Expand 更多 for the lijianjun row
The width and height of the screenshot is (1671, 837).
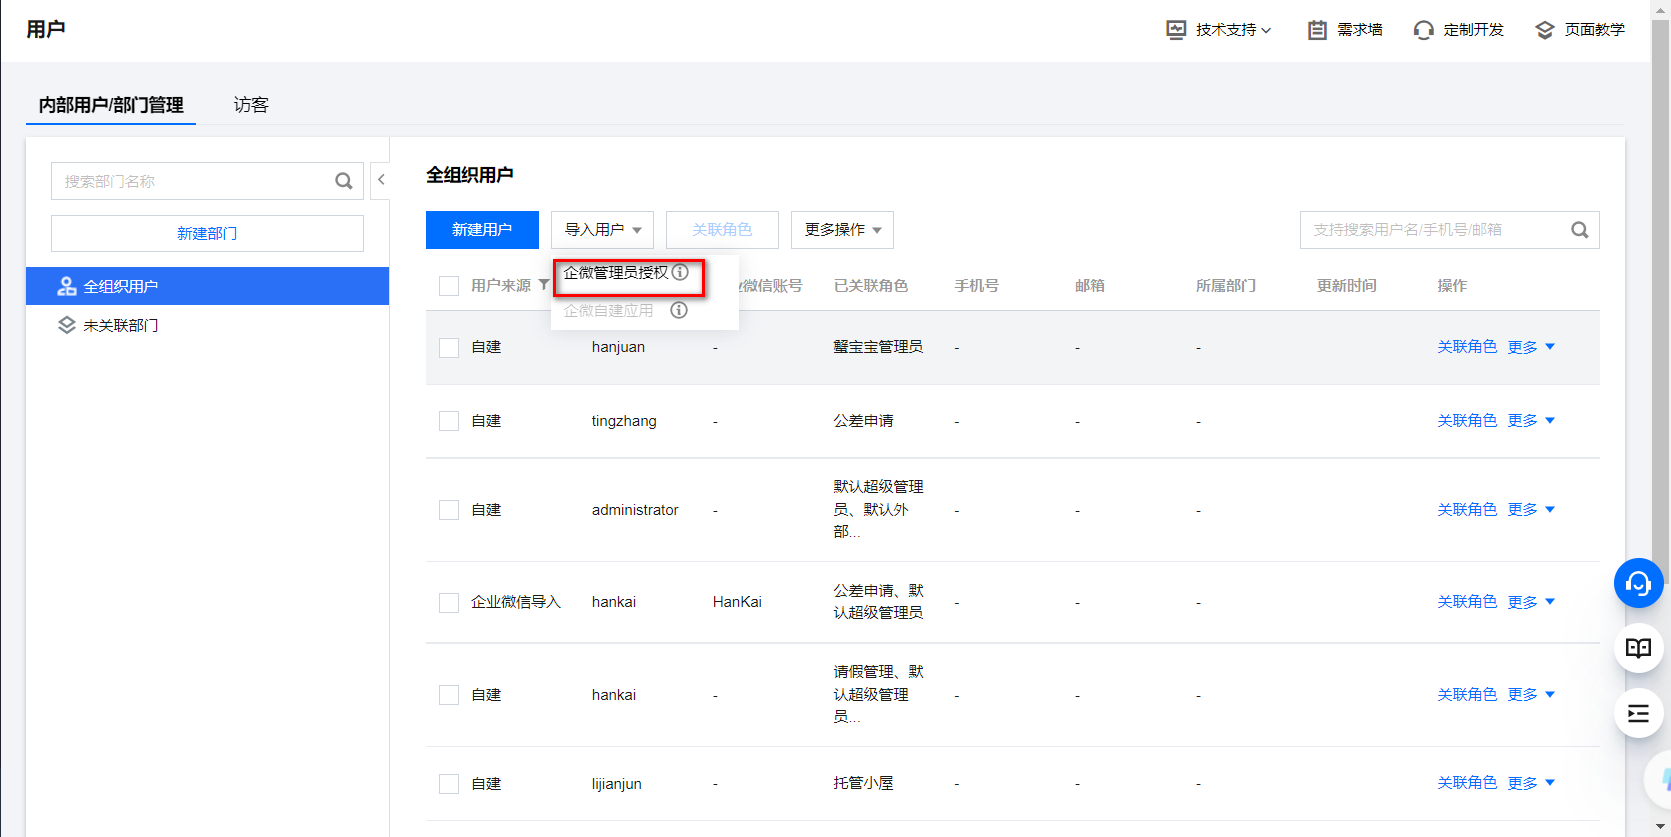click(x=1531, y=783)
